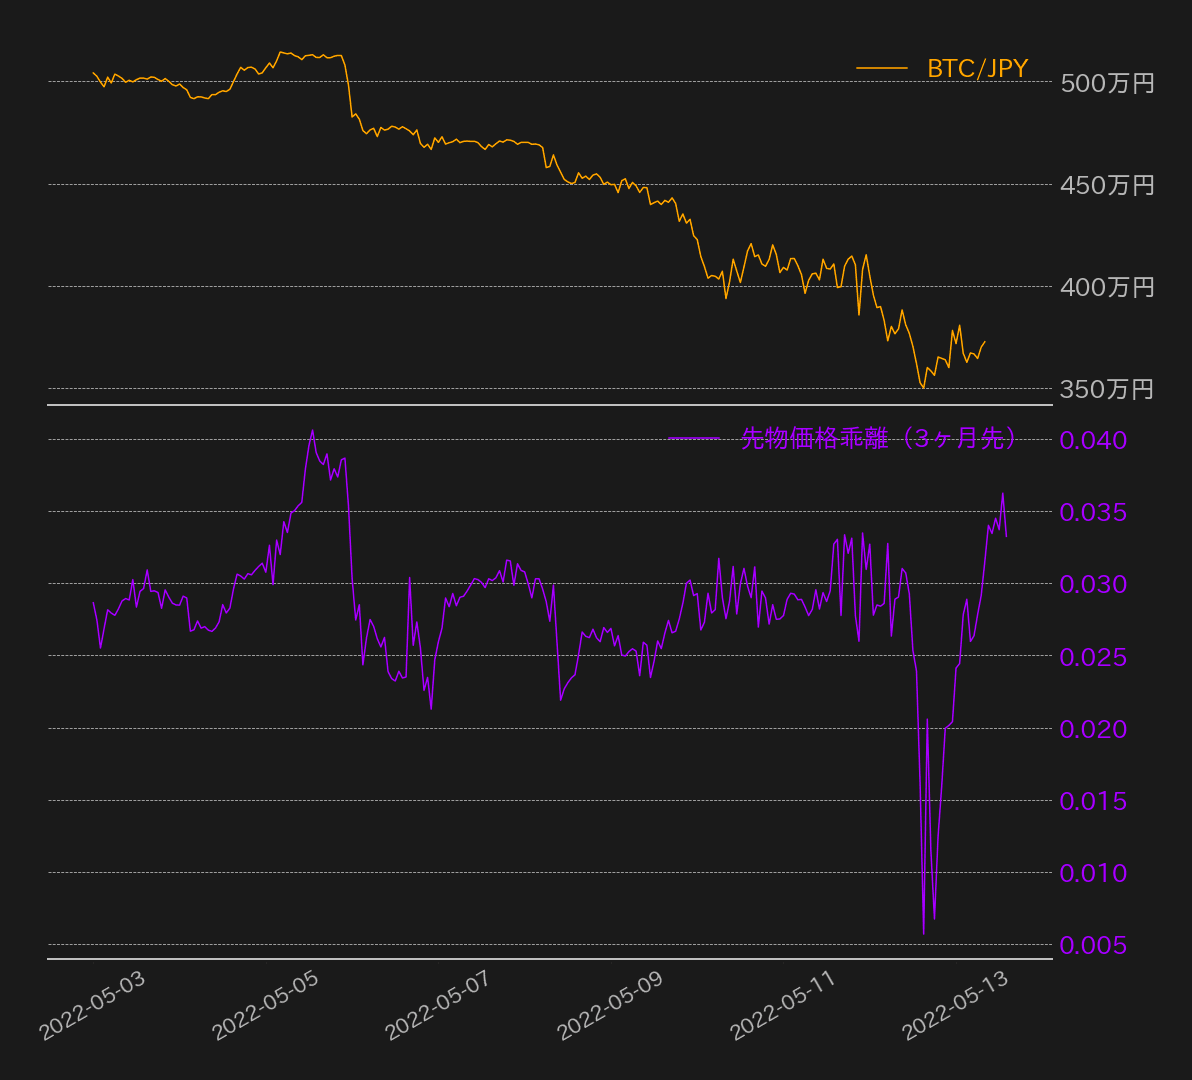Click the 先物価格乖離 legend label

pos(879,439)
